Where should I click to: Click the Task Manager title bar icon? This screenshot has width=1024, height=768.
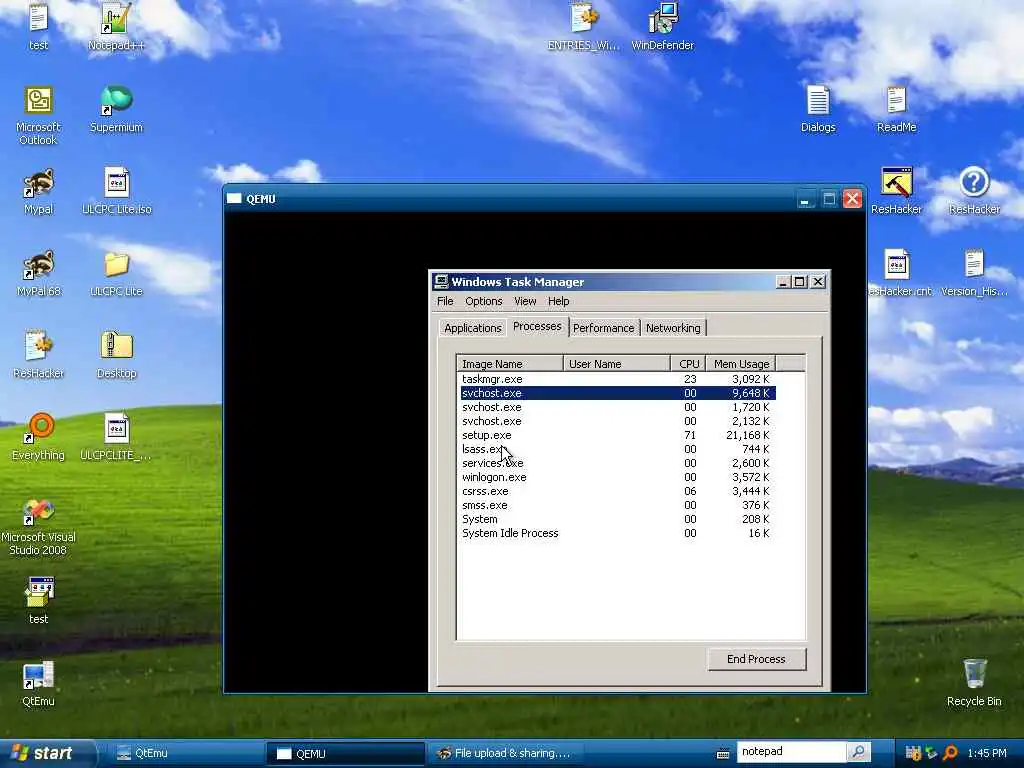pos(441,281)
